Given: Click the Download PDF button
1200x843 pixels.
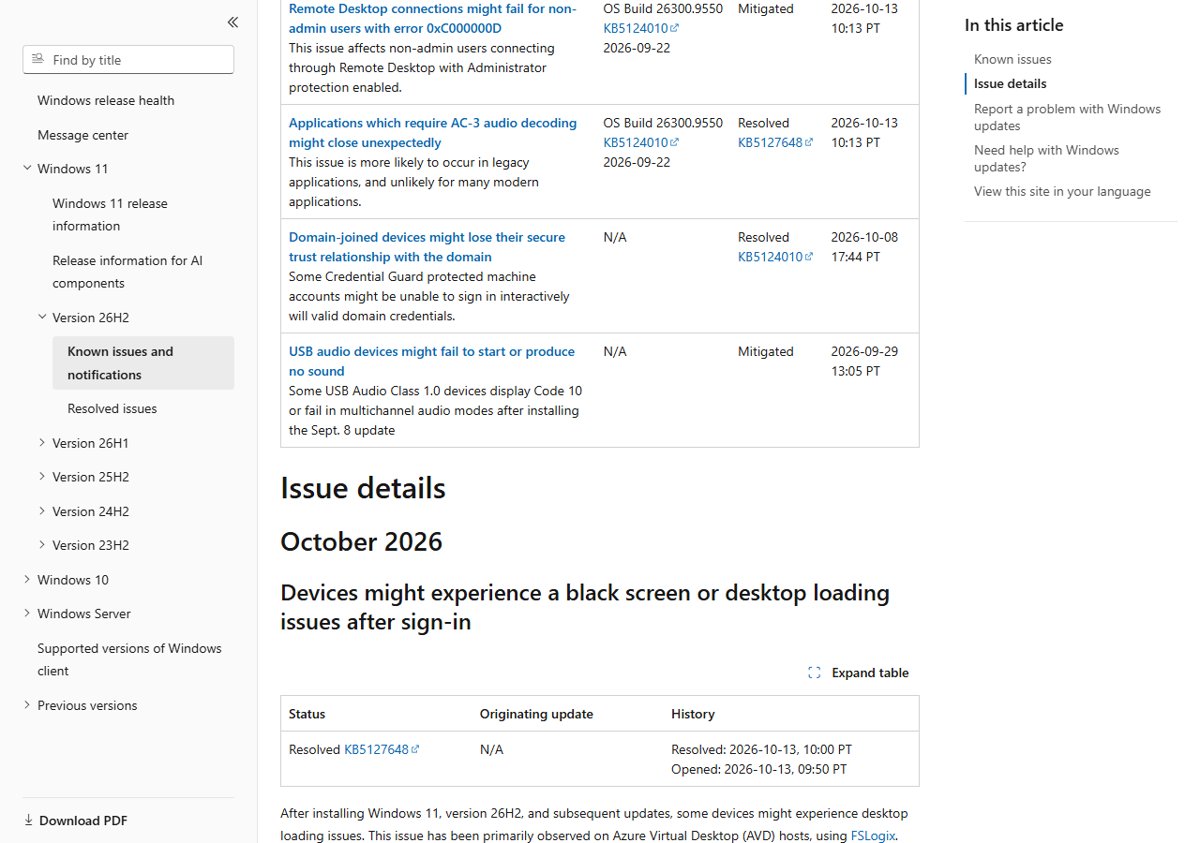Looking at the screenshot, I should tap(76, 821).
